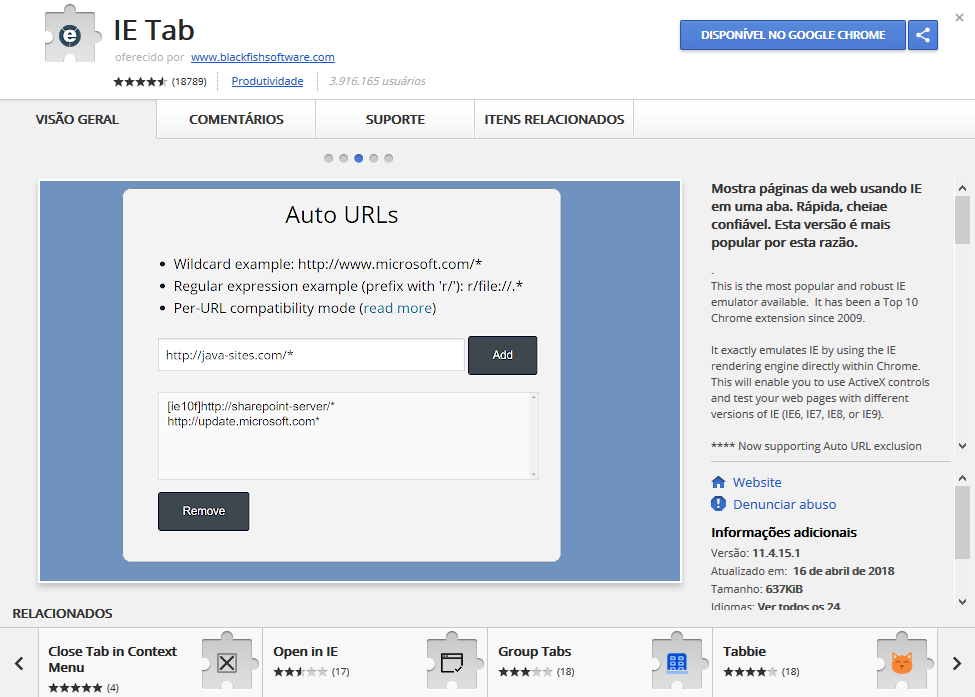The height and width of the screenshot is (697, 975).
Task: Open www.blackfishsoftware.com link
Action: click(262, 57)
